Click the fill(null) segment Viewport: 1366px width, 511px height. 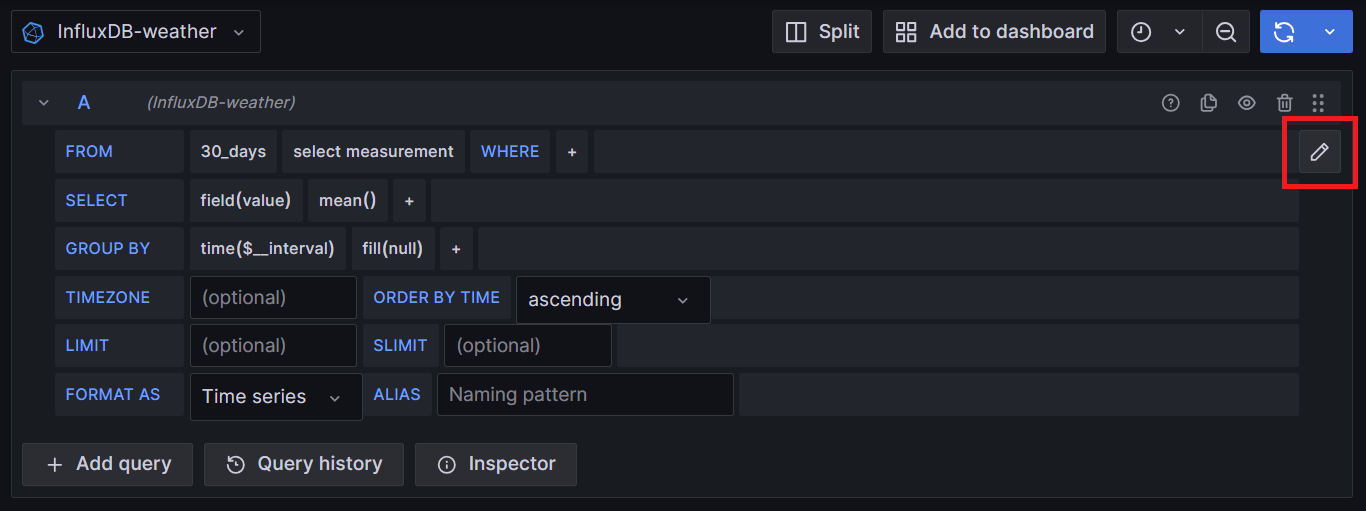pyautogui.click(x=392, y=248)
